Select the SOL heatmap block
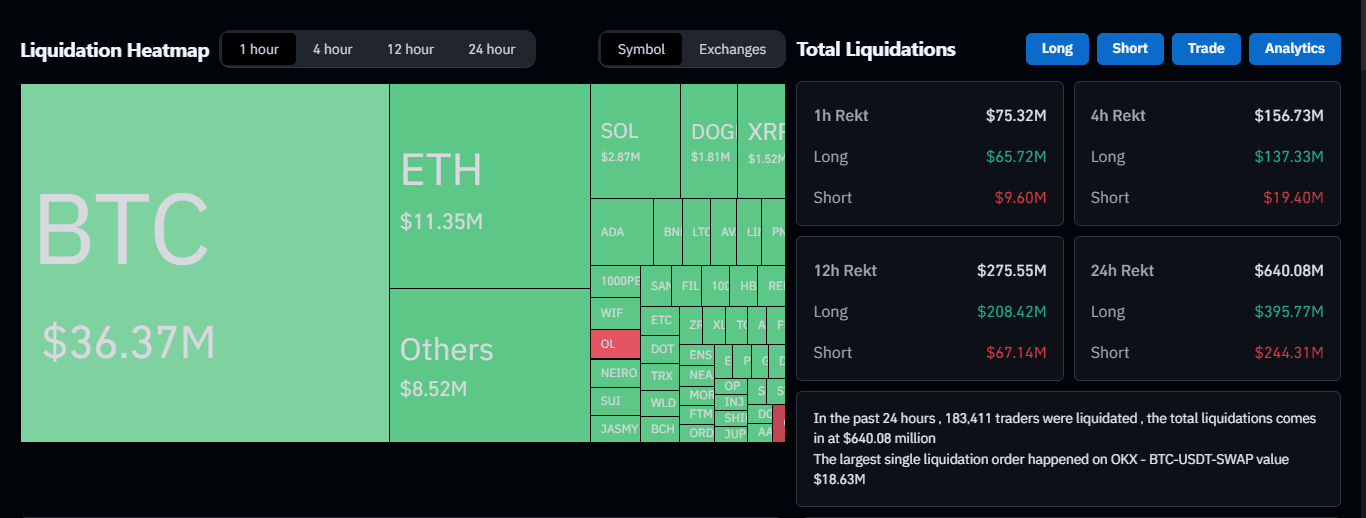The height and width of the screenshot is (518, 1366). point(634,141)
